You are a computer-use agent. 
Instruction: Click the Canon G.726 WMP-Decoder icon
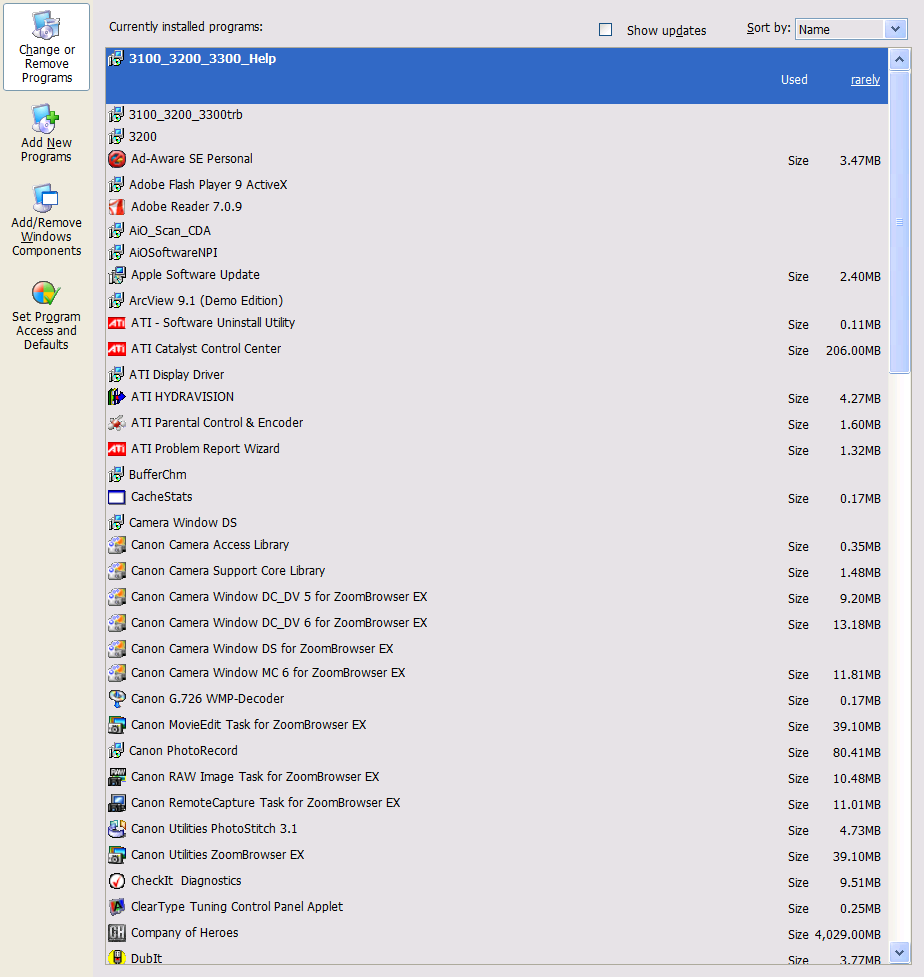coord(117,699)
